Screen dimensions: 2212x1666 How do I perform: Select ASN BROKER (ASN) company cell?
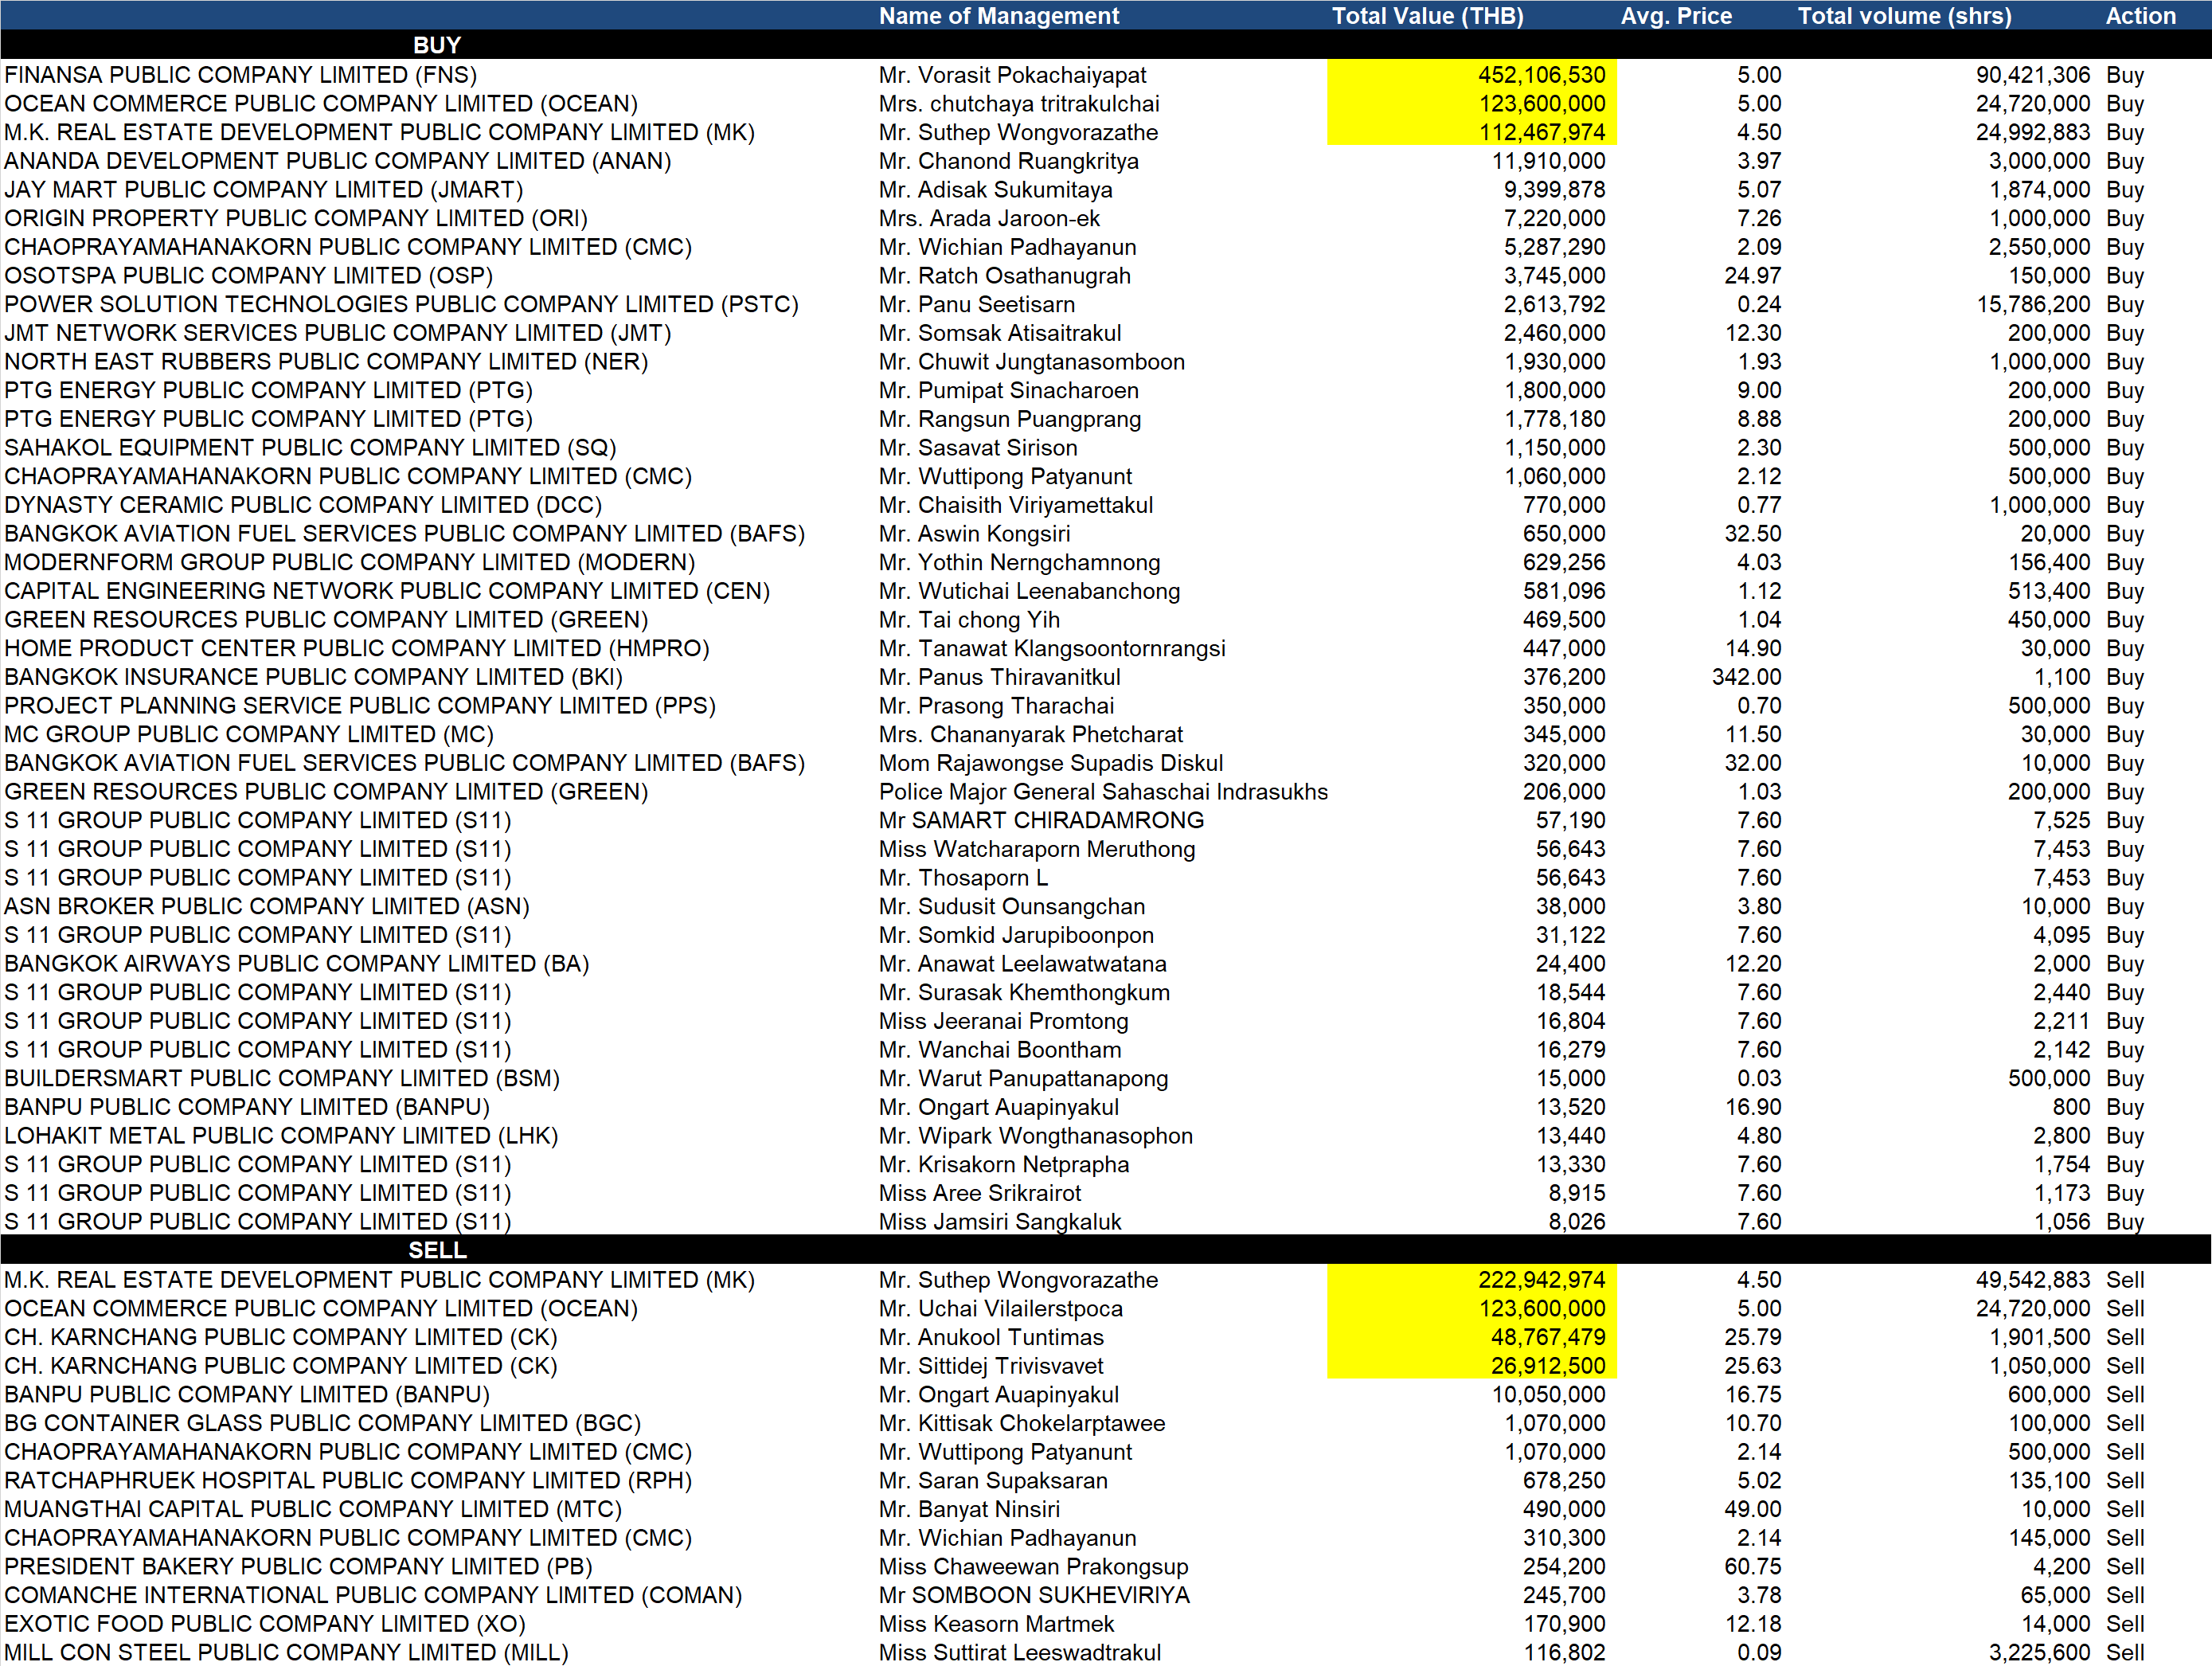coord(267,906)
